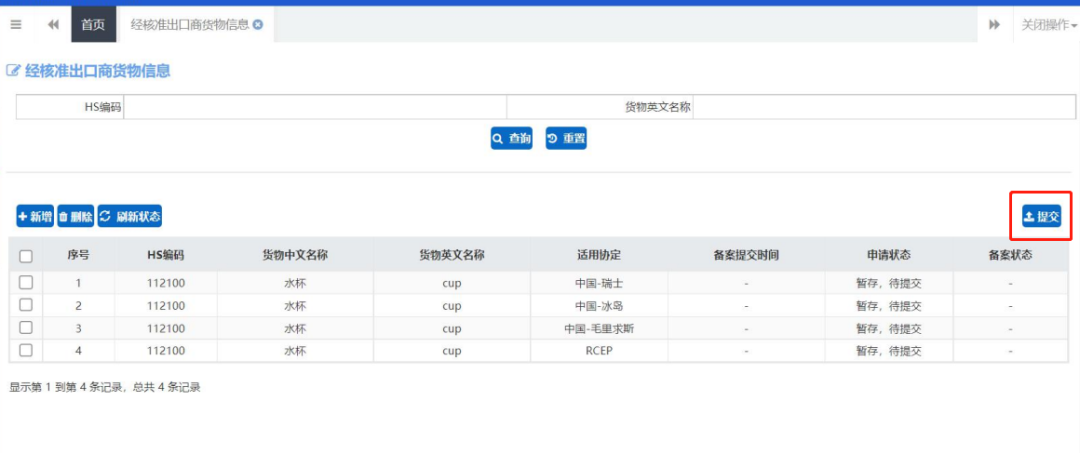
Task: Click the 删除 delete button
Action: (x=75, y=216)
